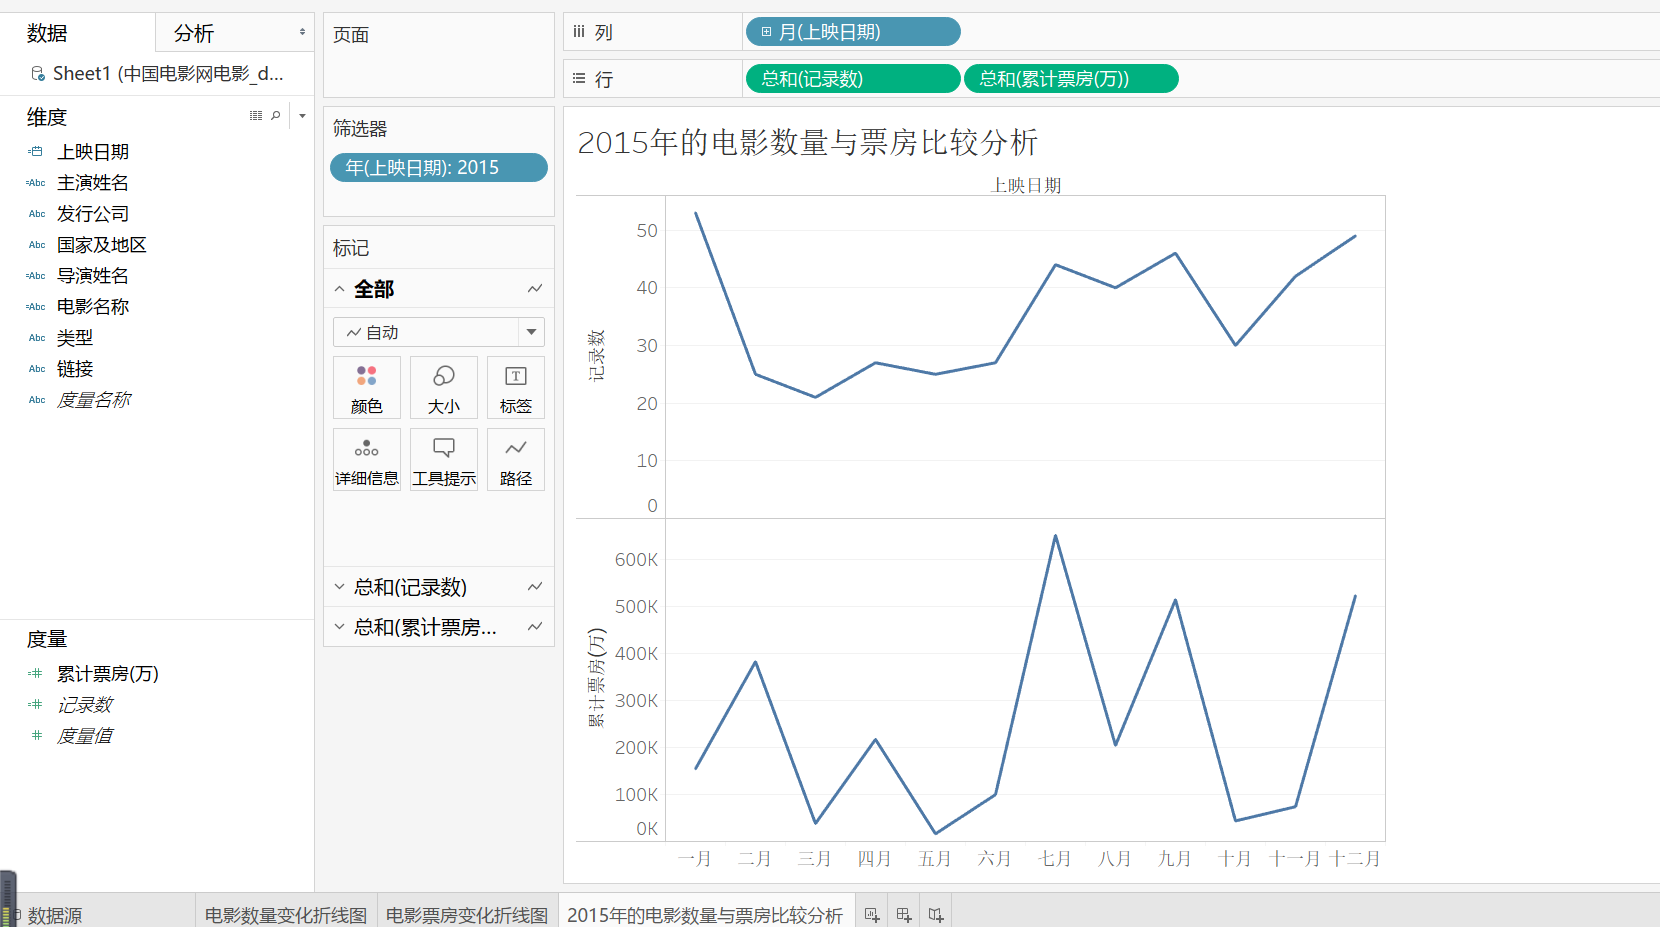Image resolution: width=1660 pixels, height=927 pixels.
Task: Open the 标签 label mark card
Action: 516,388
